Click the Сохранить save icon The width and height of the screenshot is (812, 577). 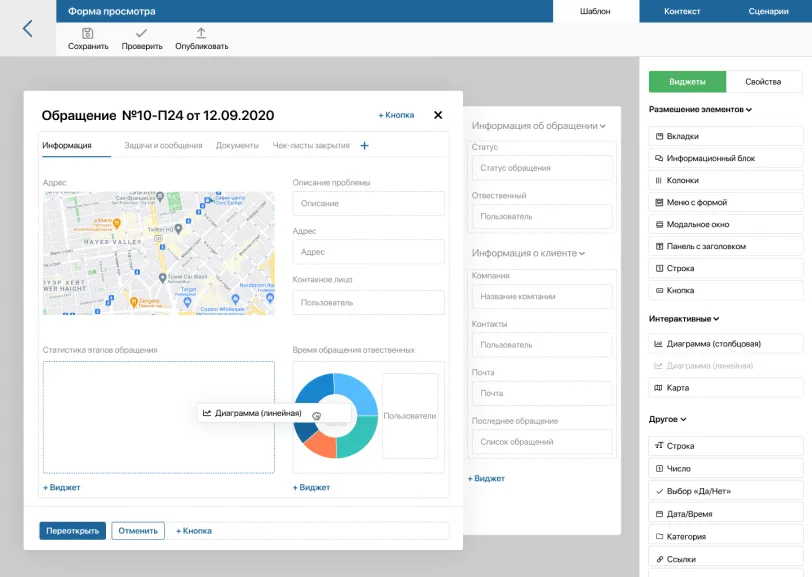(x=88, y=33)
